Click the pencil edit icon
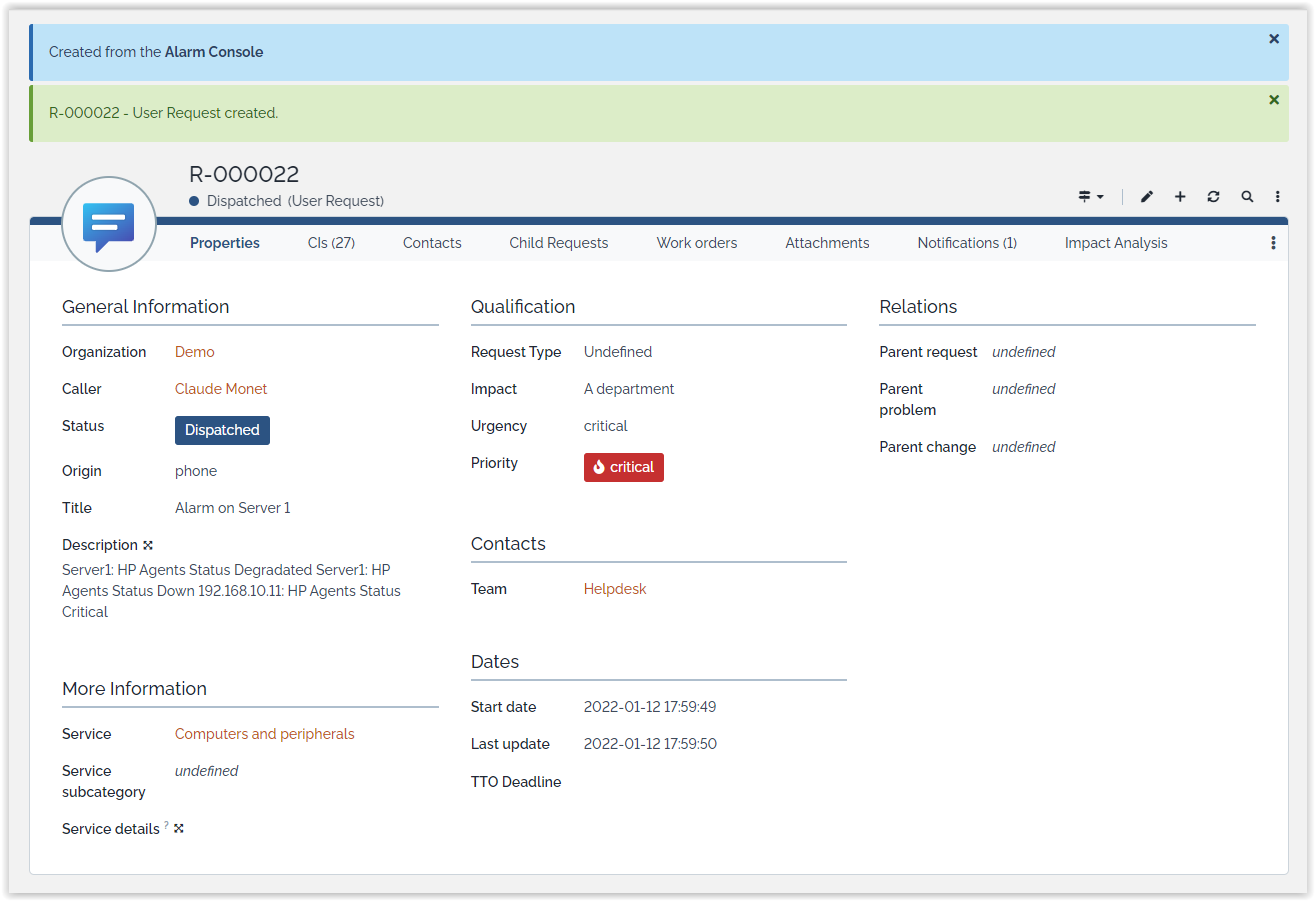 [1146, 197]
